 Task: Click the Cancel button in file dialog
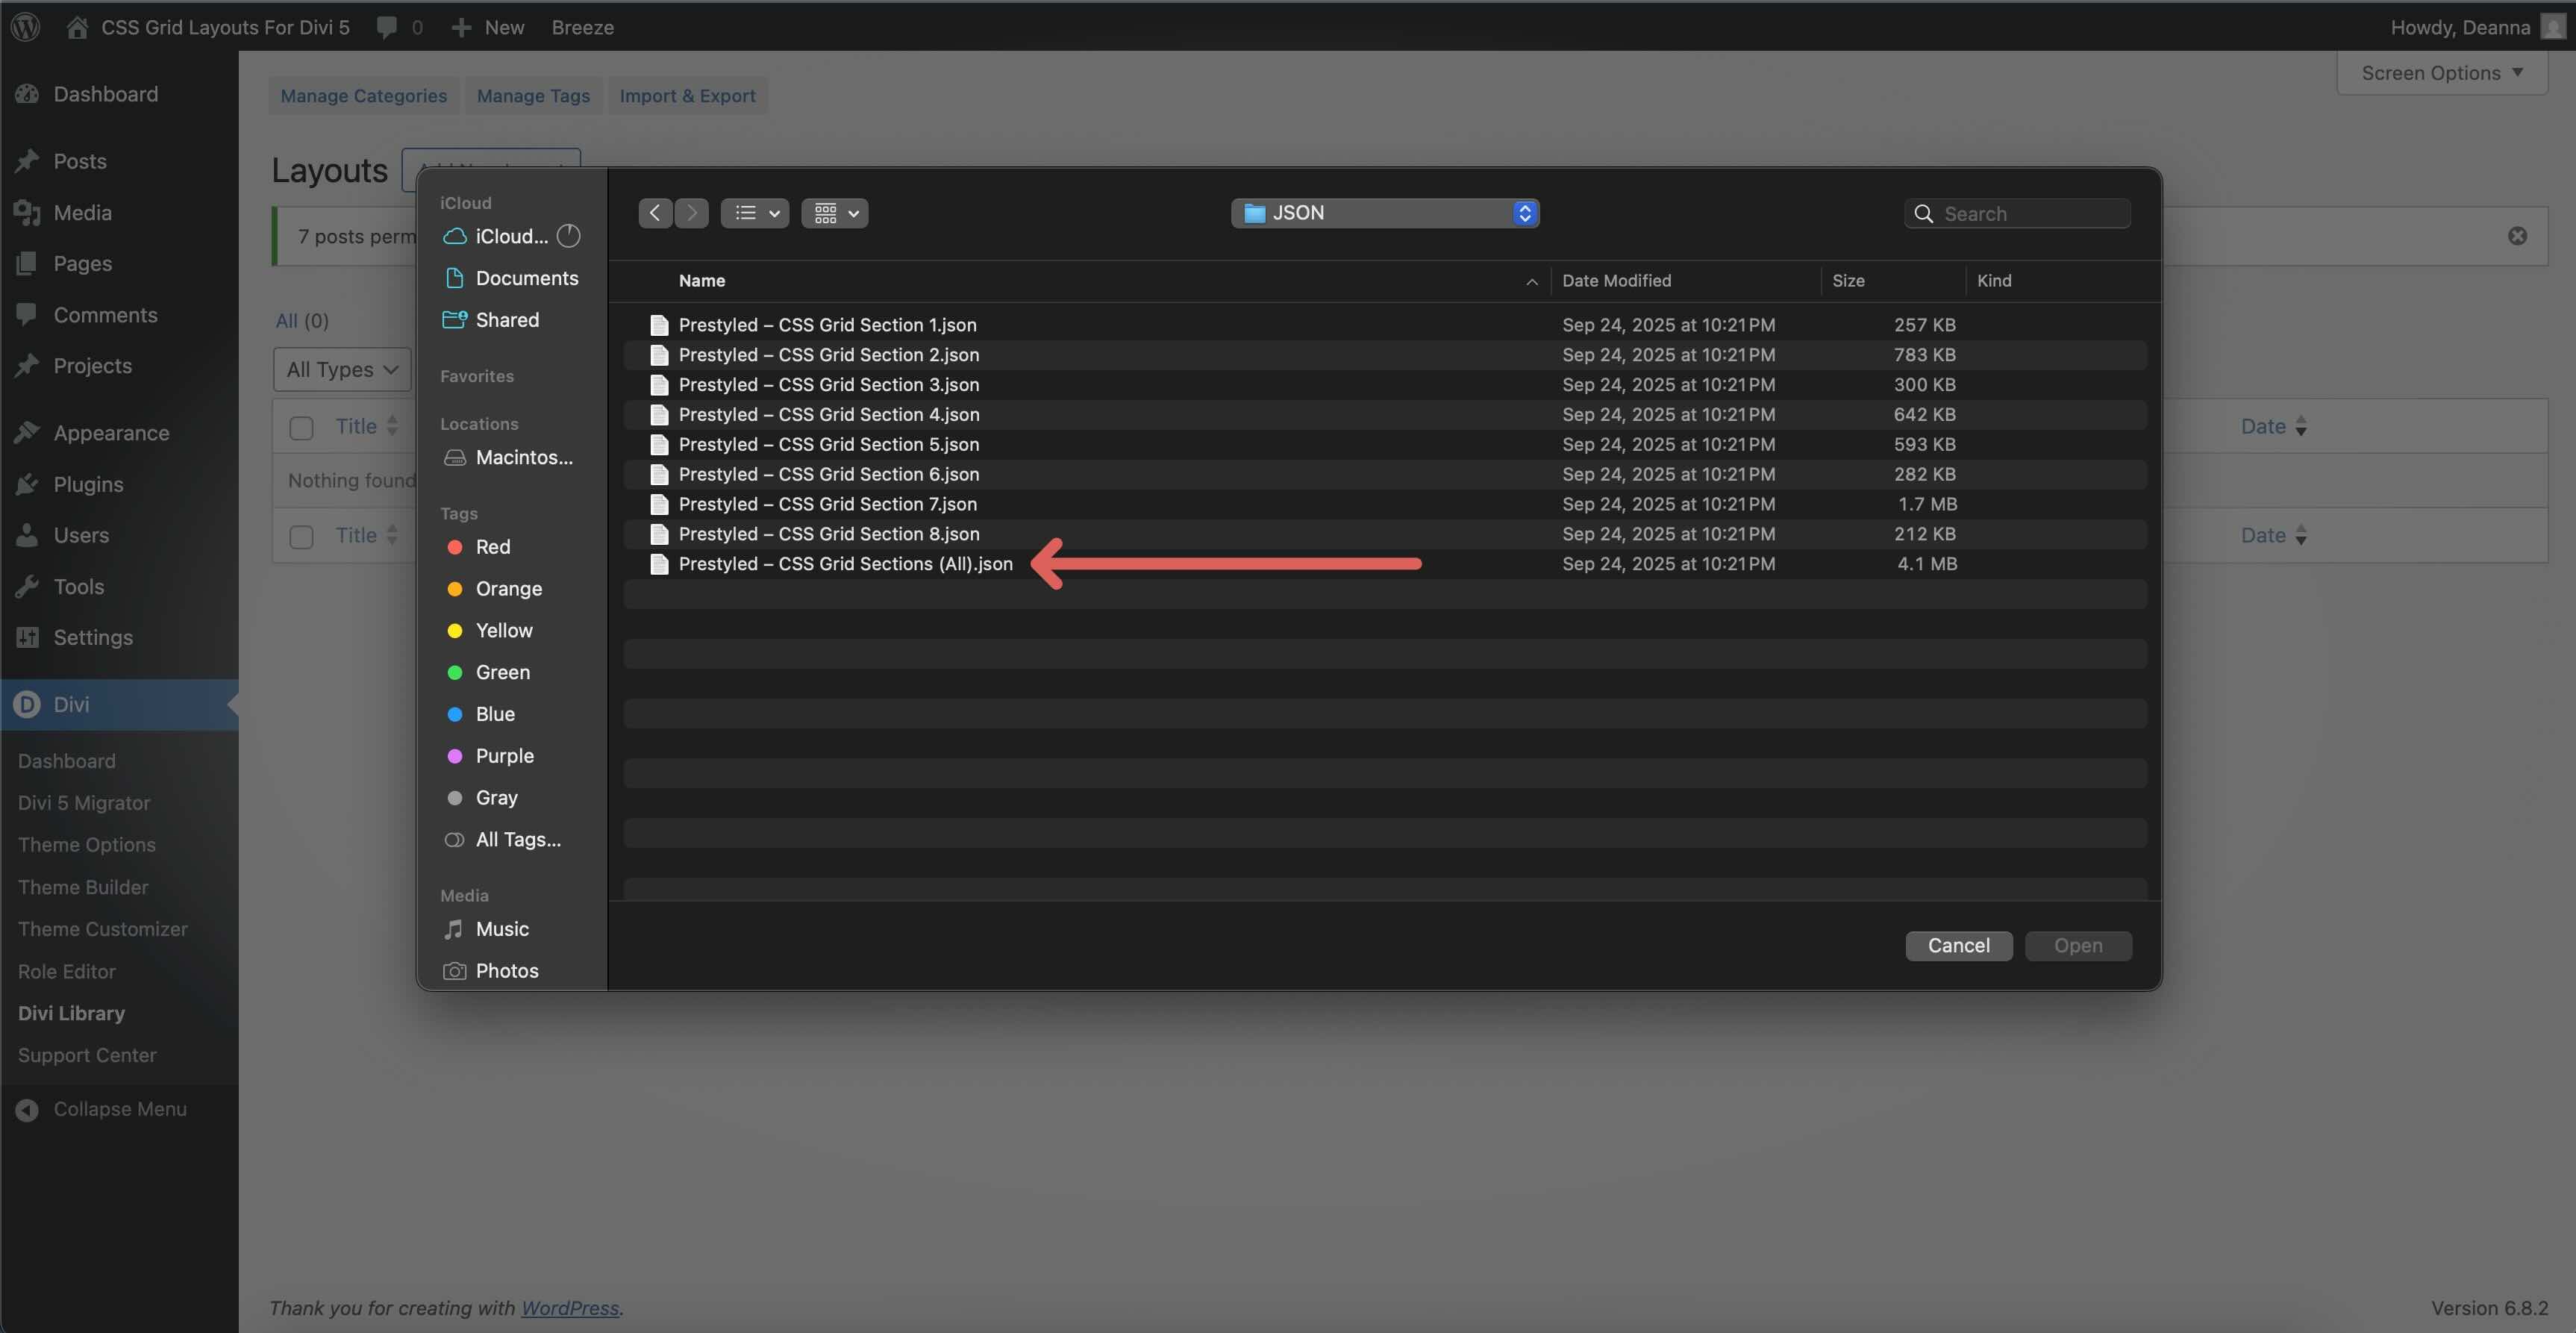pos(1958,945)
